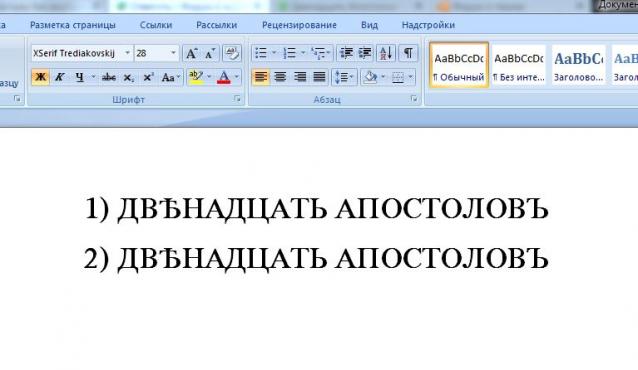Open the multilevel list menu
The height and width of the screenshot is (370, 638).
321,53
